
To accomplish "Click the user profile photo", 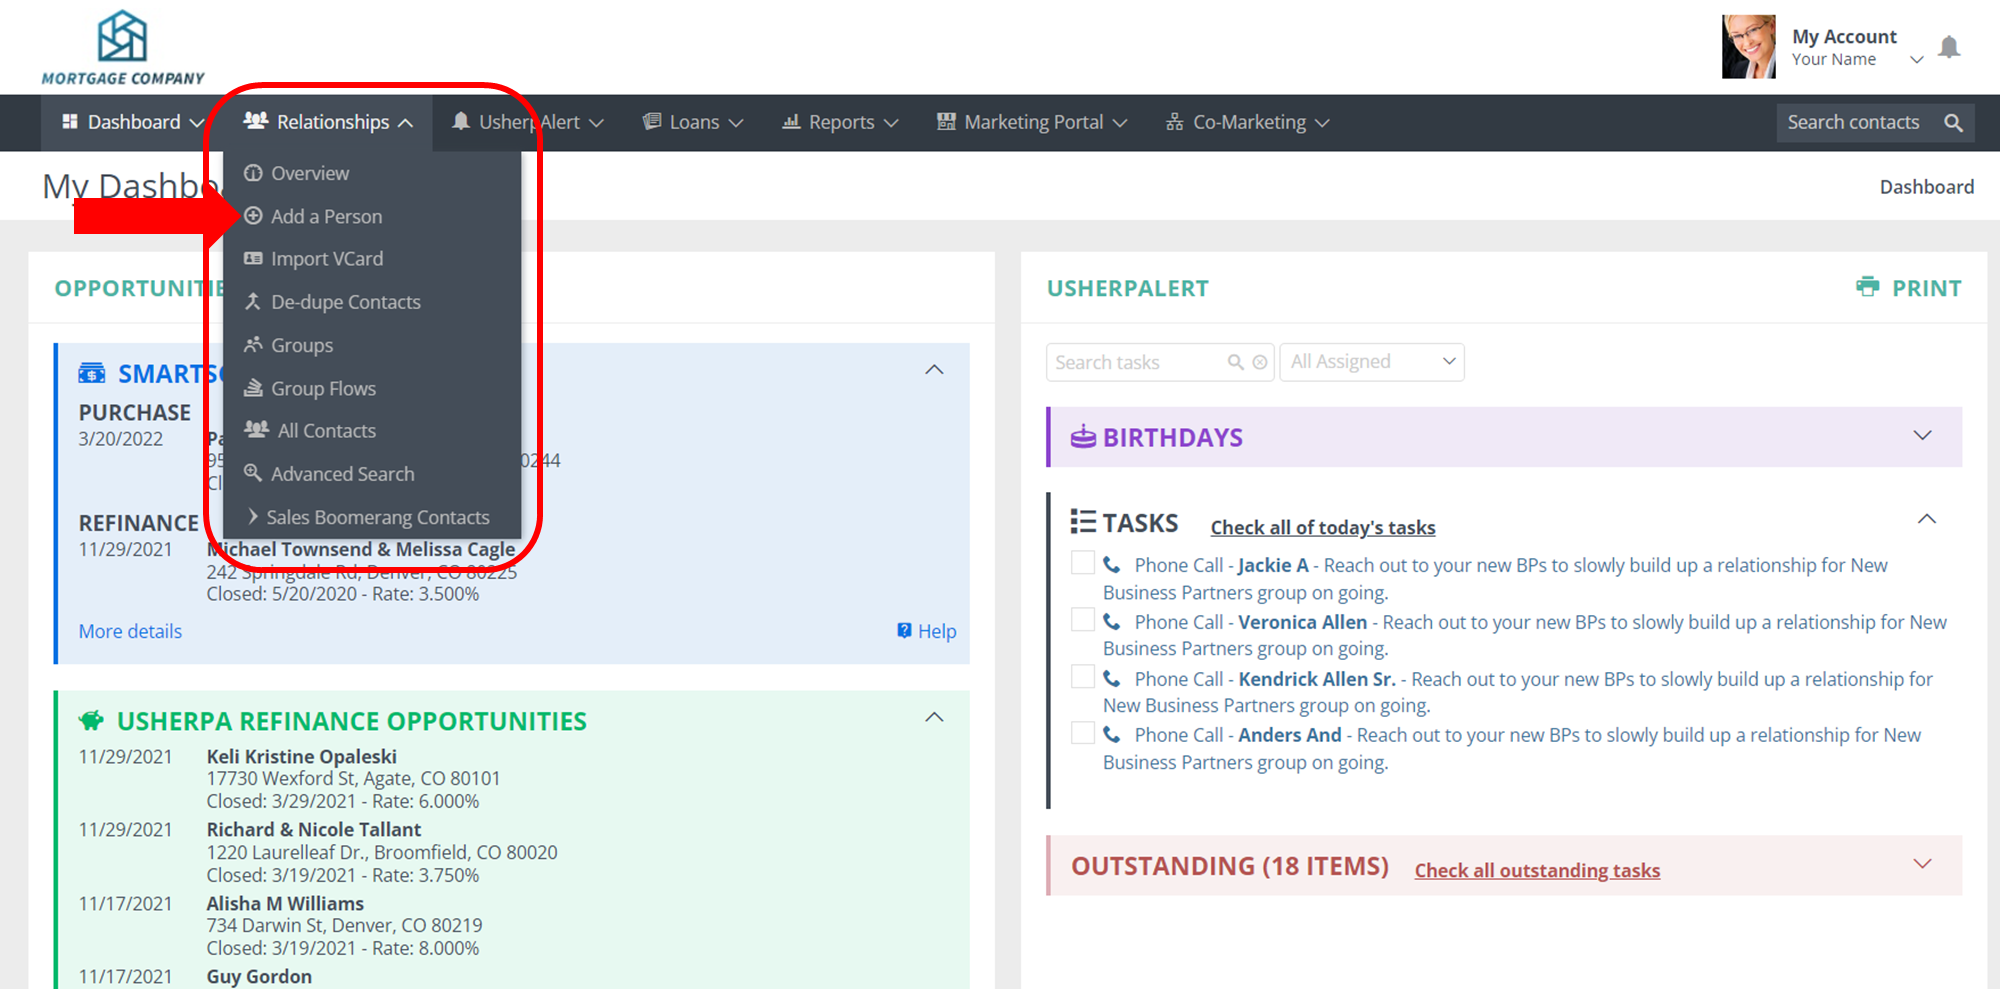I will pyautogui.click(x=1748, y=47).
